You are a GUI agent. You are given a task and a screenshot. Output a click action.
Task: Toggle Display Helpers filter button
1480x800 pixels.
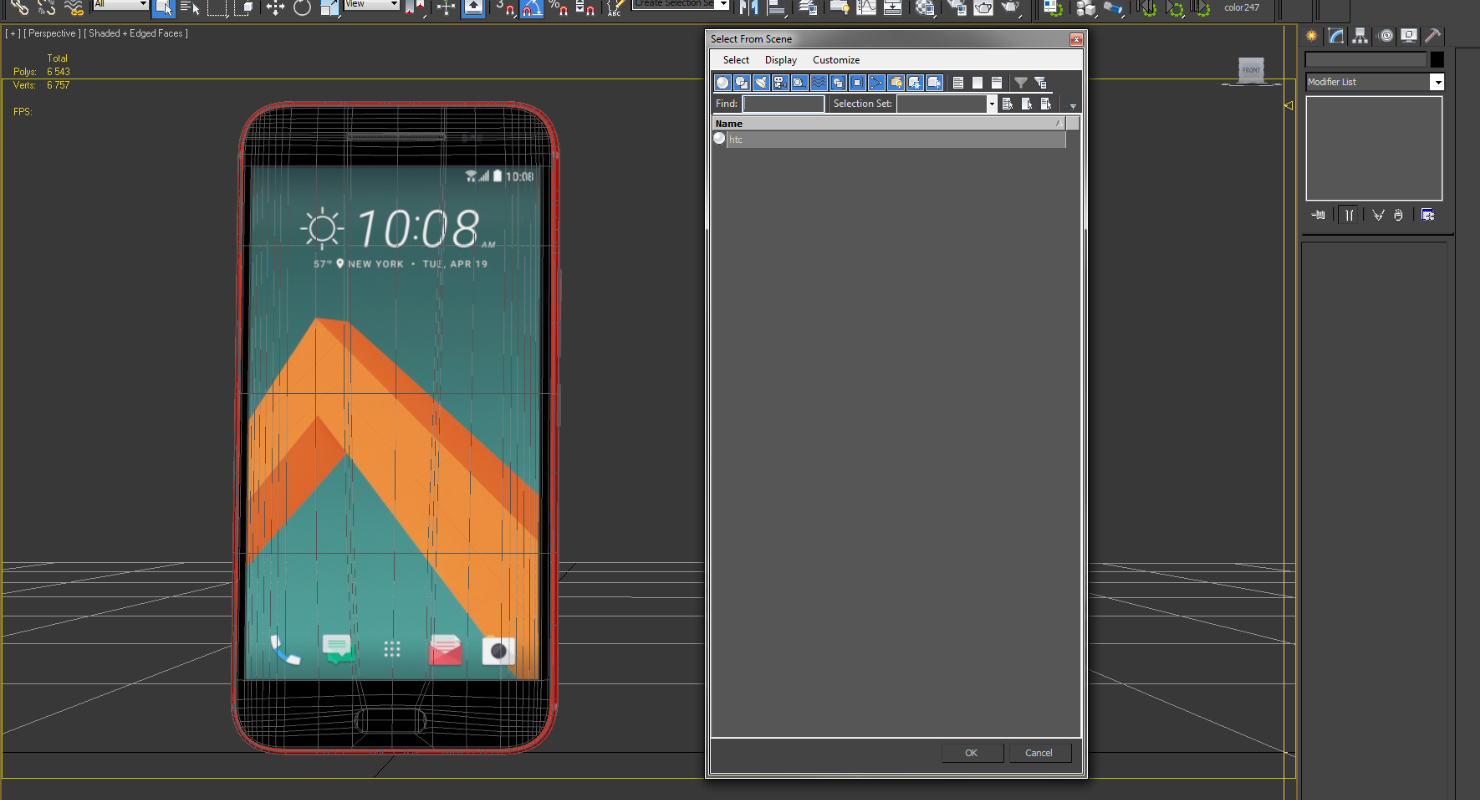pyautogui.click(x=799, y=83)
